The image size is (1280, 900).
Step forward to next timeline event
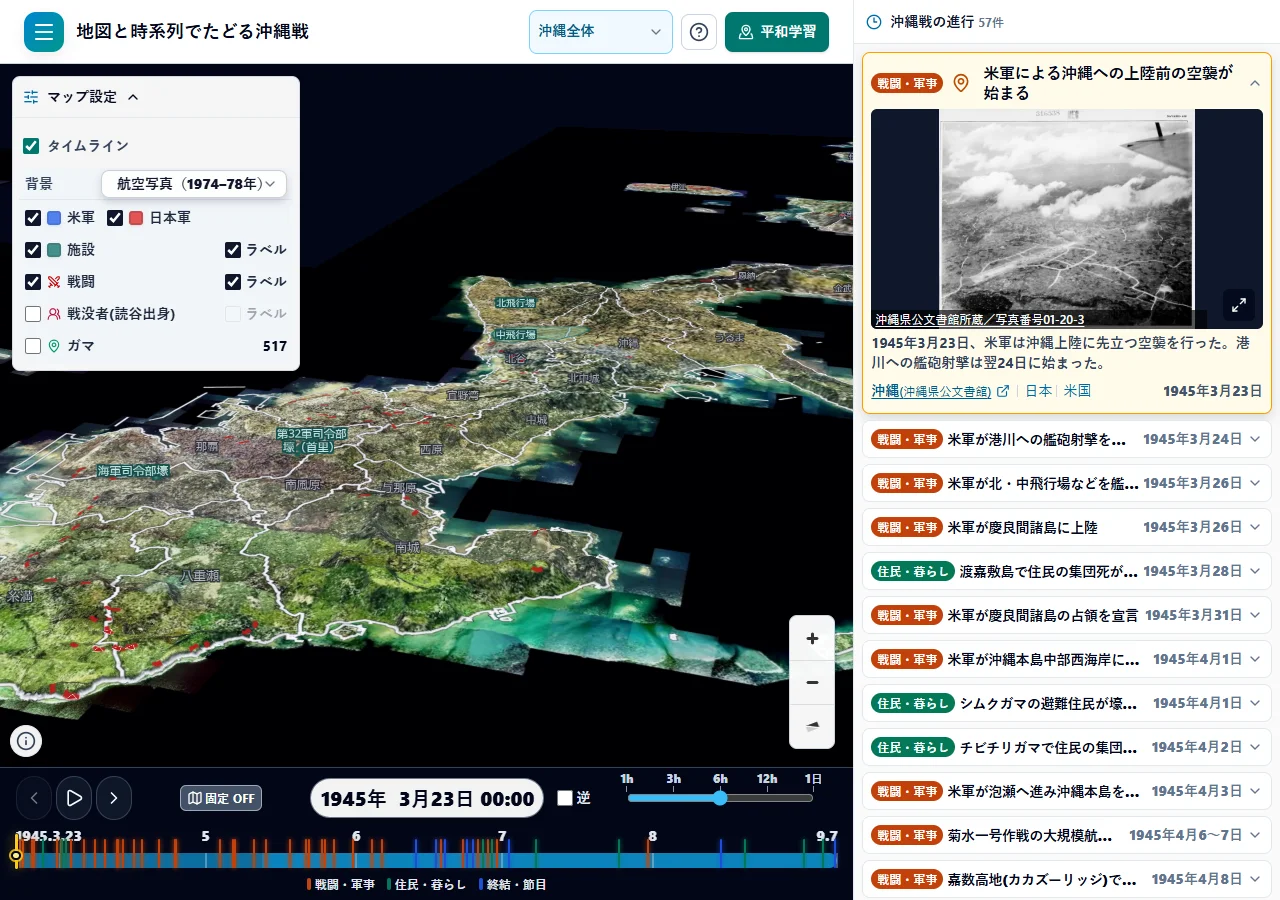pos(114,798)
